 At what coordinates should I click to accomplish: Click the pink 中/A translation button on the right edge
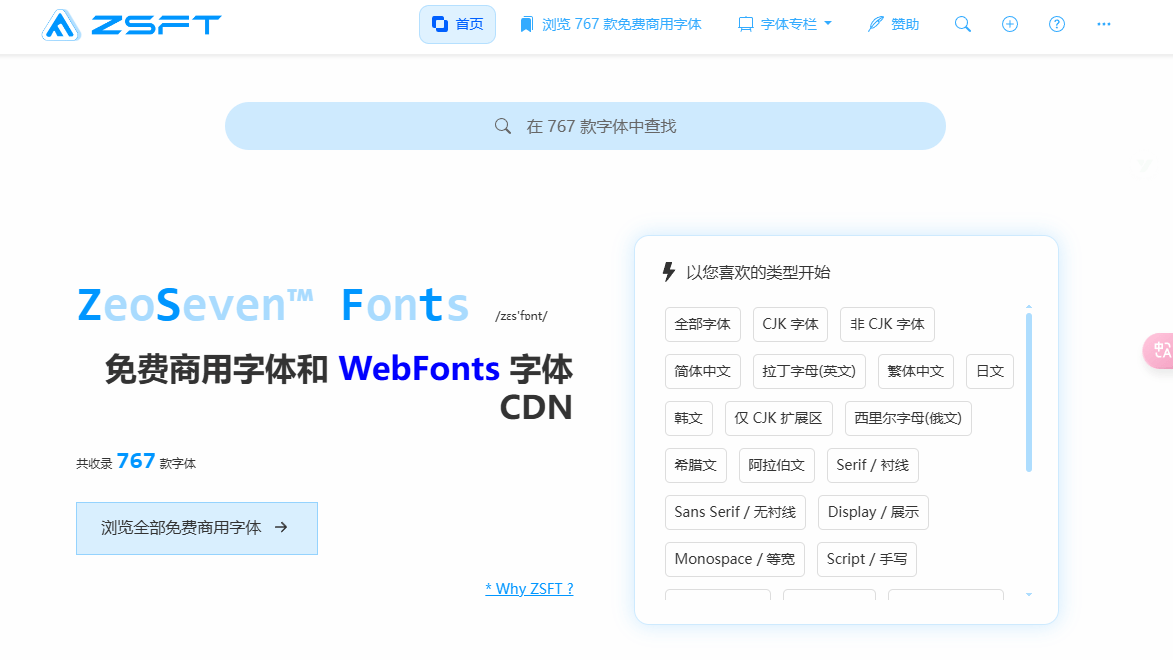point(1163,351)
